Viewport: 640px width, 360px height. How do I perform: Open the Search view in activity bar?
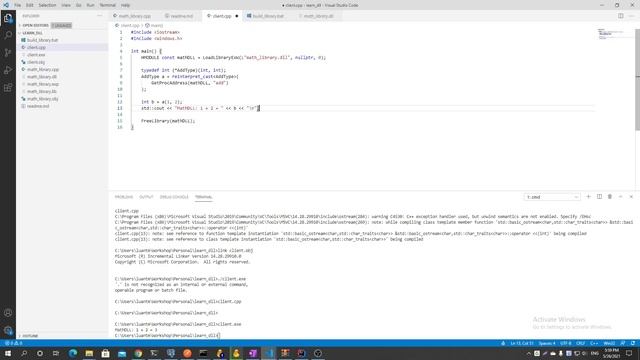click(8, 35)
